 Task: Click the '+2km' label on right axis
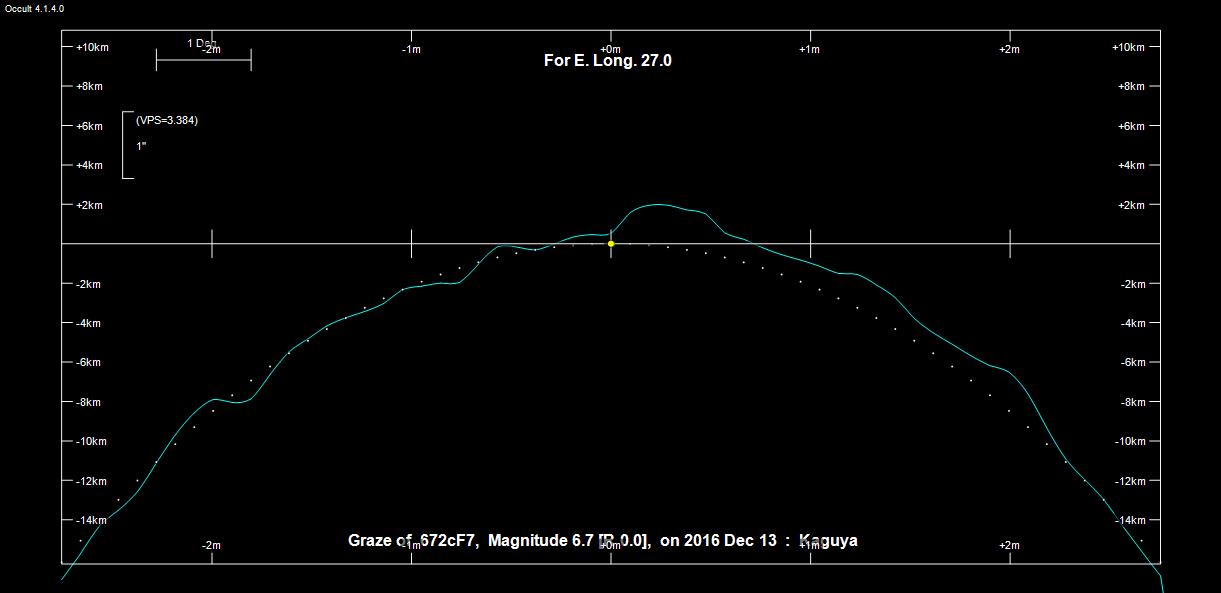coord(1131,206)
